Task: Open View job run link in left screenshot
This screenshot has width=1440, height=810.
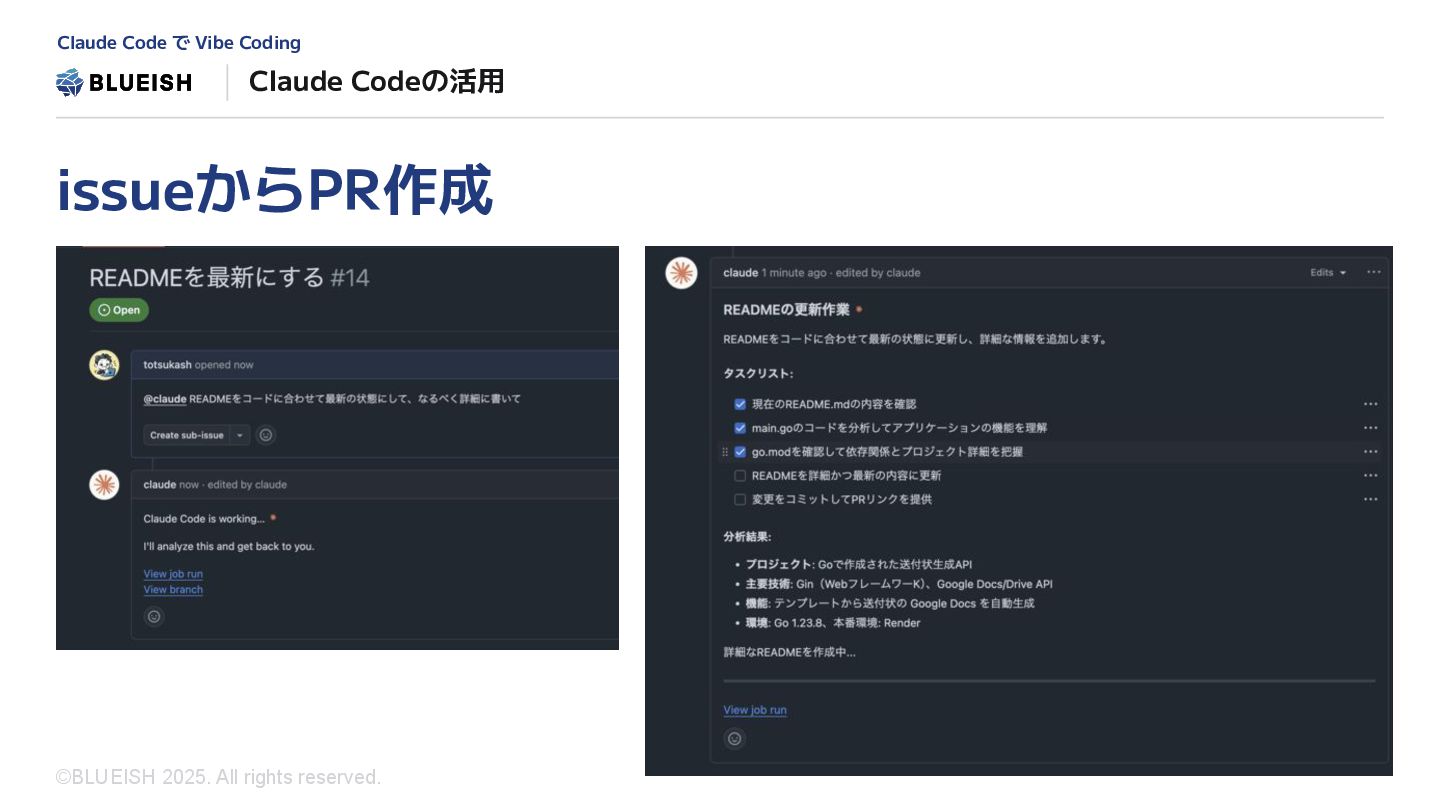Action: coord(173,574)
